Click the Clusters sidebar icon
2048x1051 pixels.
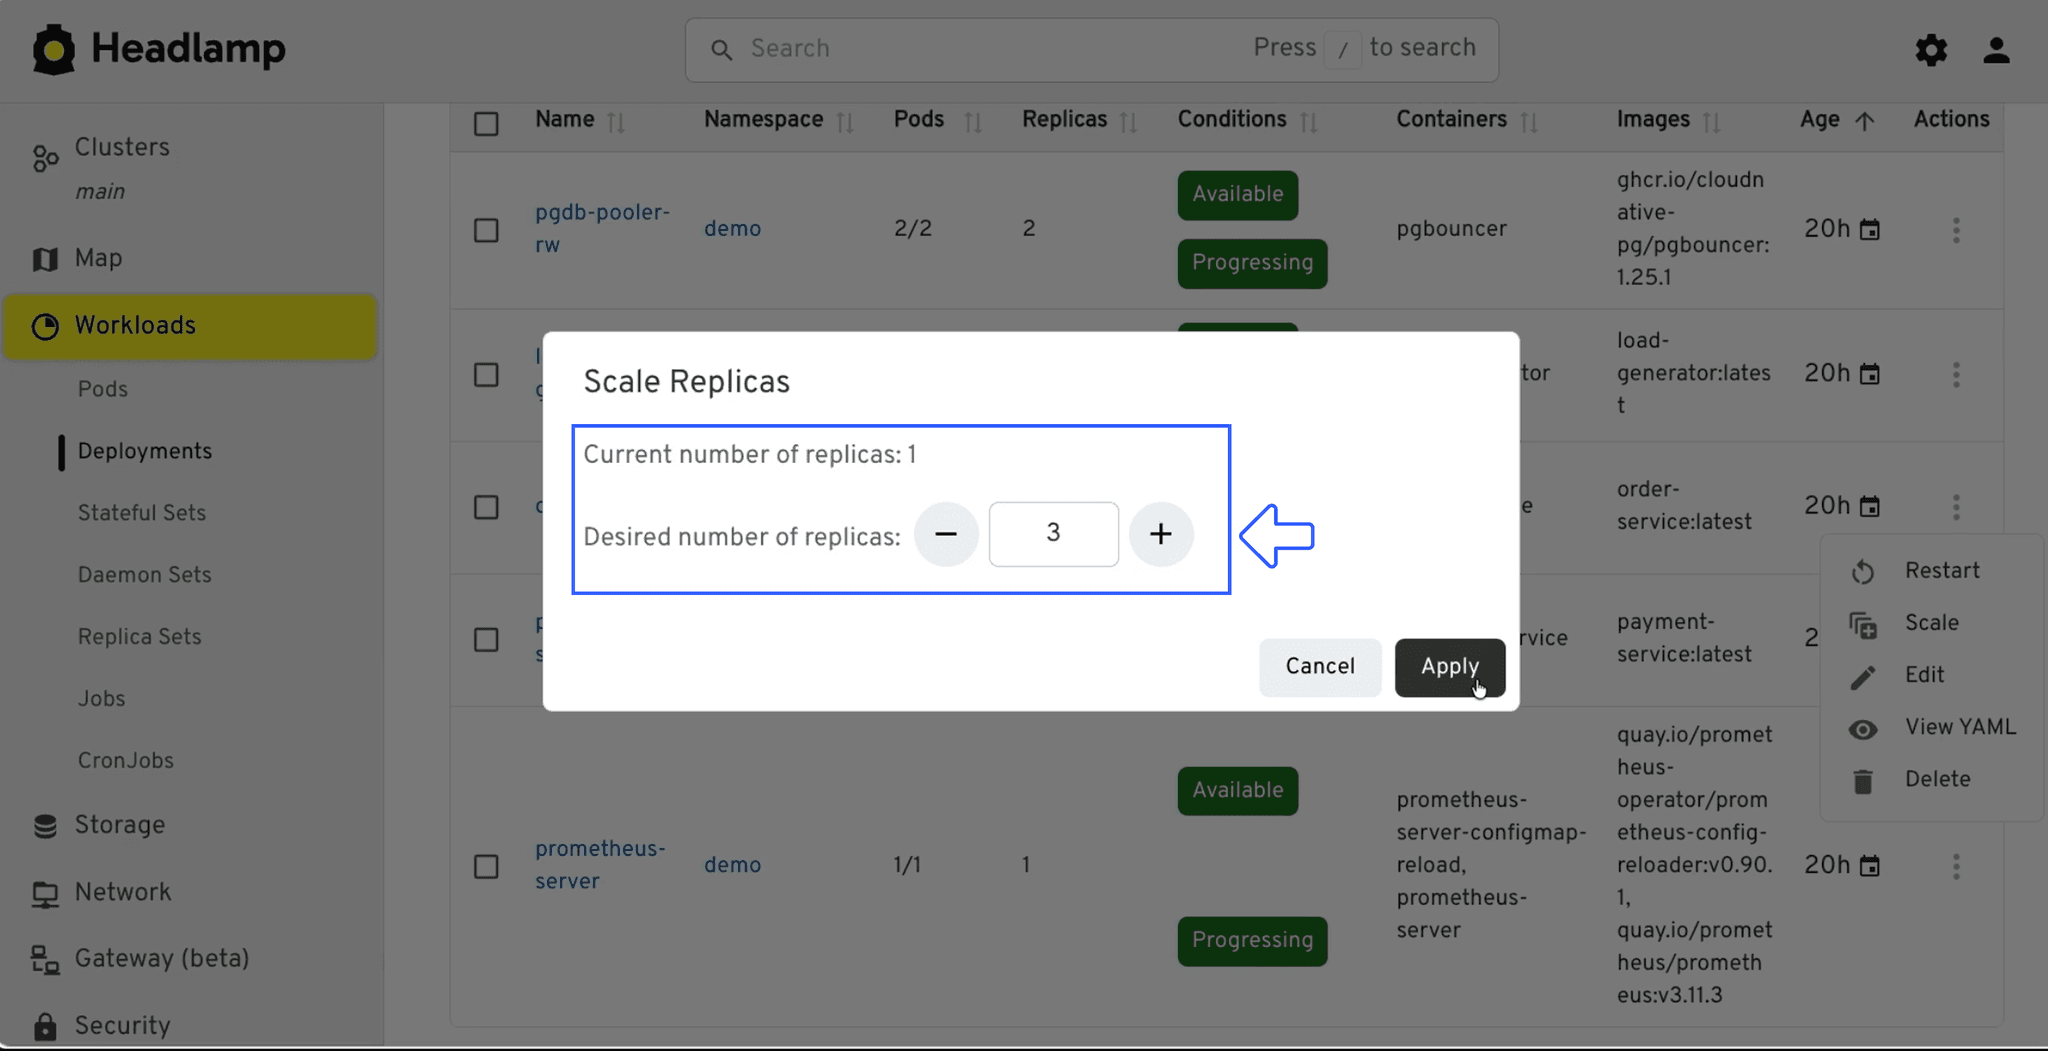tap(45, 158)
